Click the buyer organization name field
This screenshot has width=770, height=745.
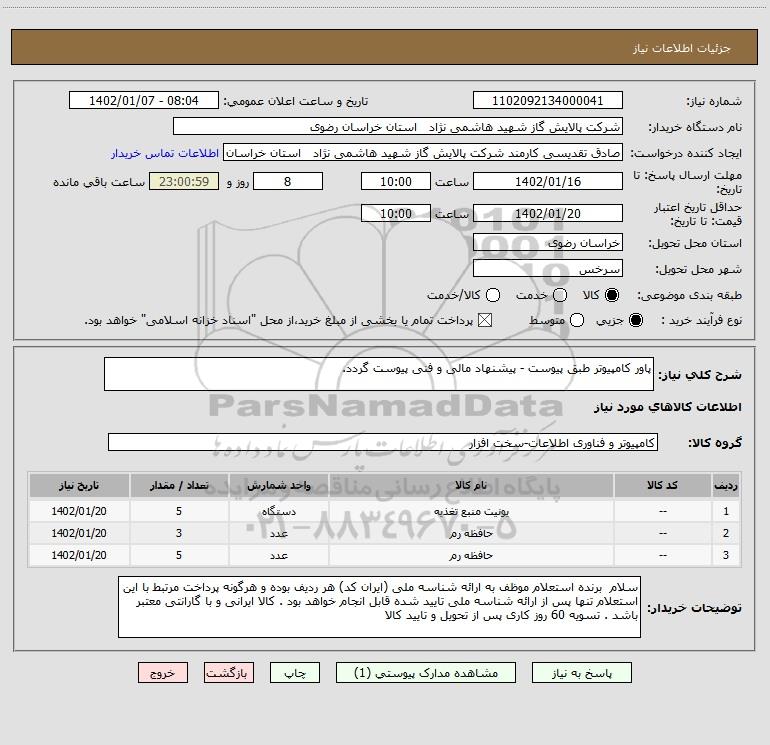click(x=398, y=127)
